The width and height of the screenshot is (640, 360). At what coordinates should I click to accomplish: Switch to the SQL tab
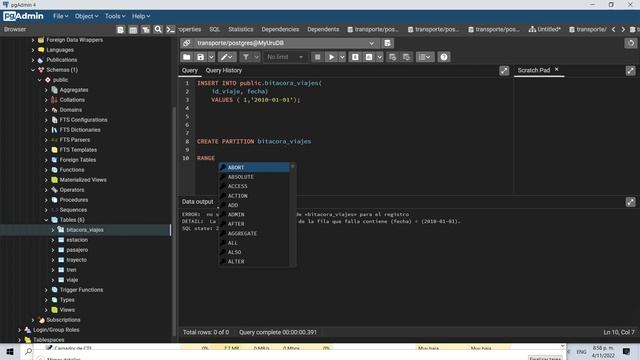pyautogui.click(x=215, y=29)
